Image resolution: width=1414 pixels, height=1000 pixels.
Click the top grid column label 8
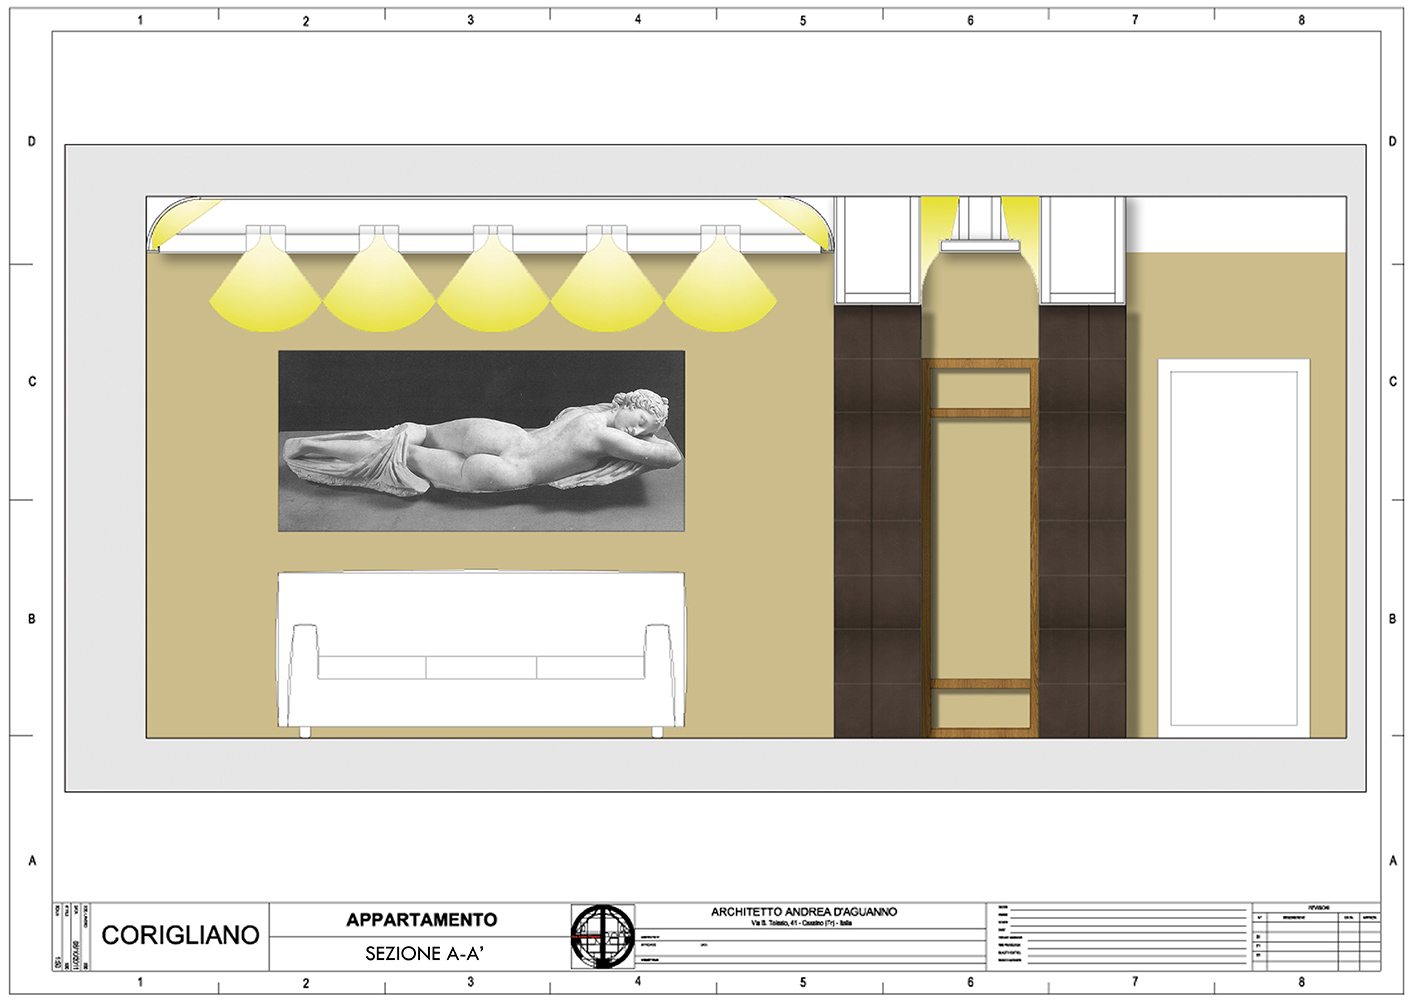(x=1301, y=20)
